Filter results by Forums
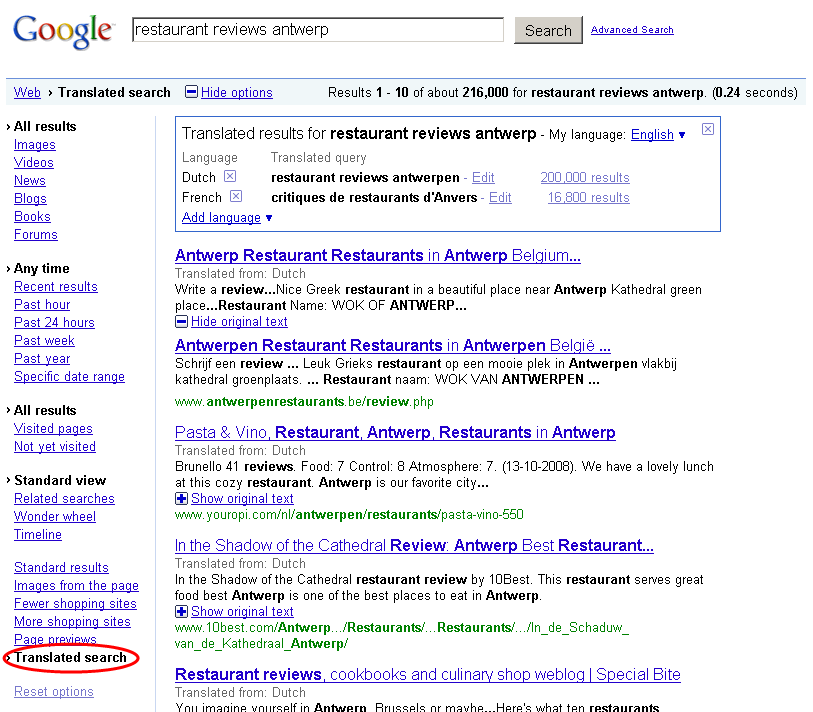The image size is (813, 712). pyautogui.click(x=36, y=234)
